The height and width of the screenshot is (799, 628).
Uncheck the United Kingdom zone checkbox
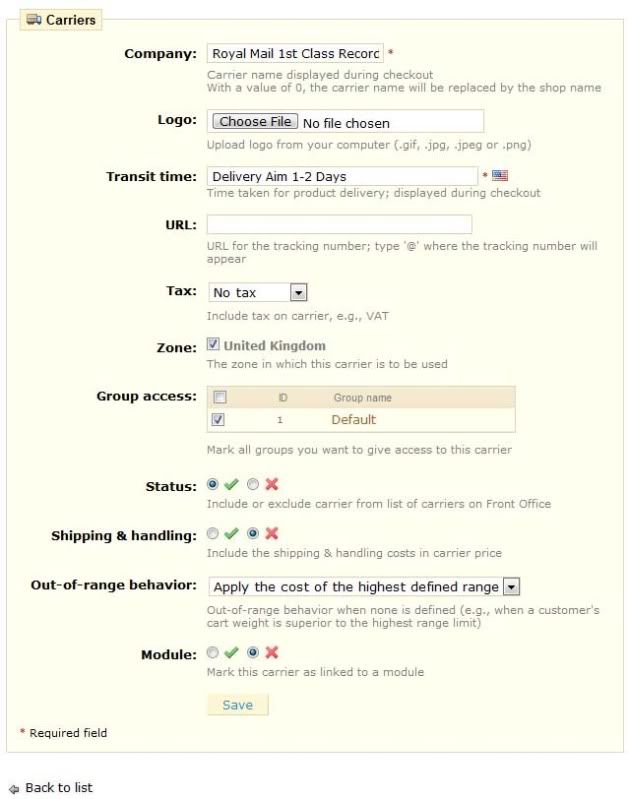point(213,345)
